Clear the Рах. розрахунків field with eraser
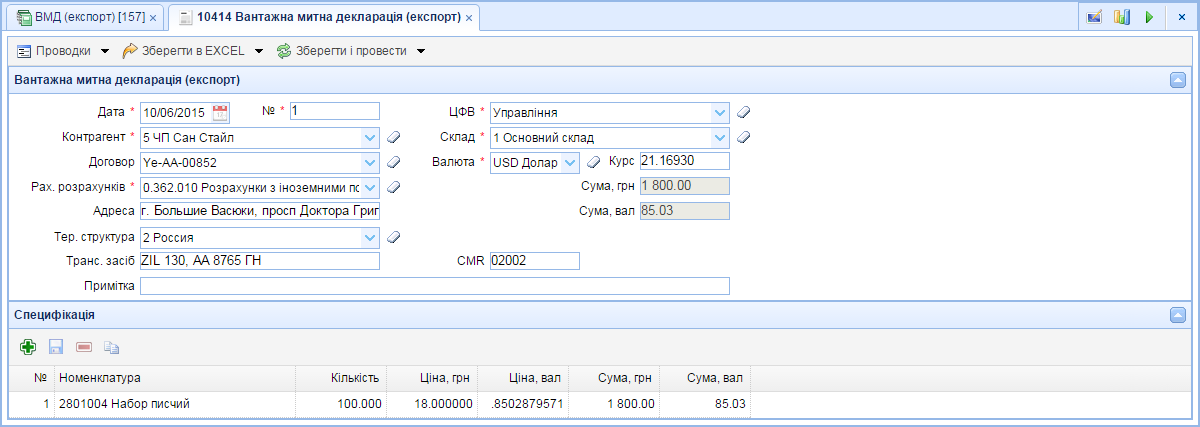Image resolution: width=1200 pixels, height=427 pixels. click(x=394, y=186)
